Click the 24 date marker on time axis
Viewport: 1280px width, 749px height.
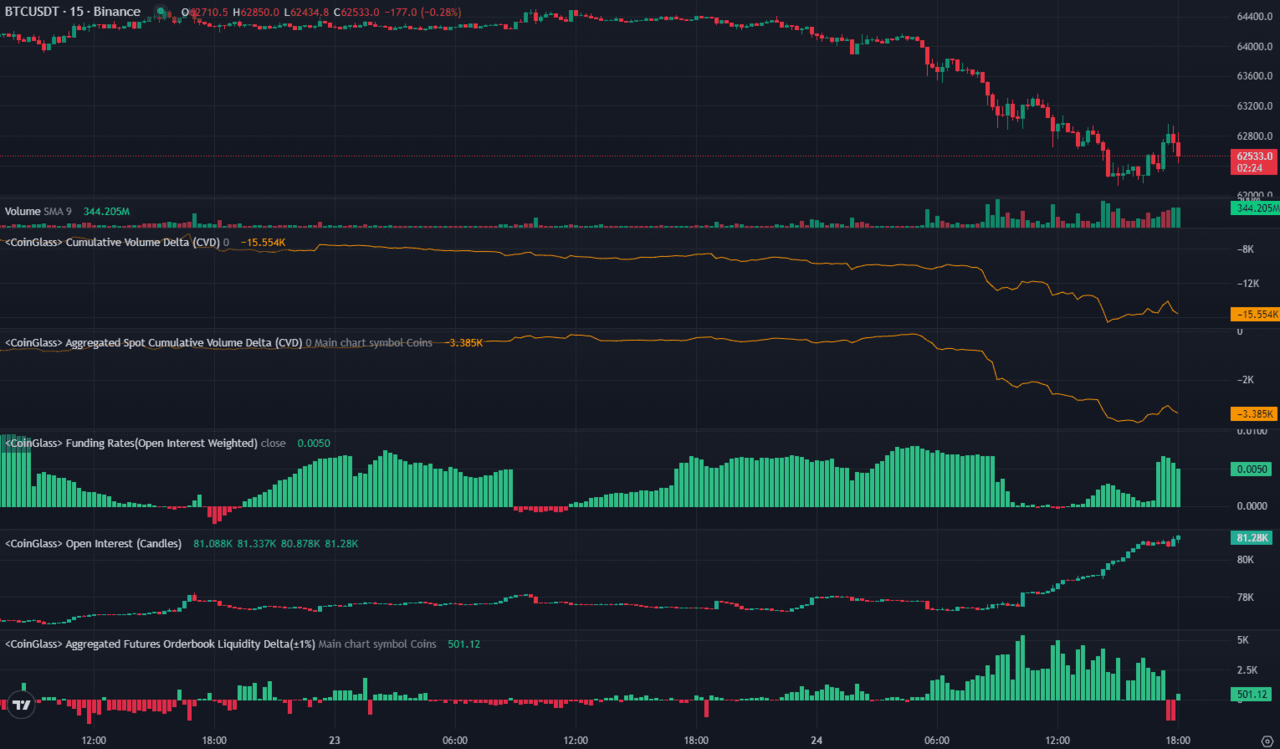816,741
